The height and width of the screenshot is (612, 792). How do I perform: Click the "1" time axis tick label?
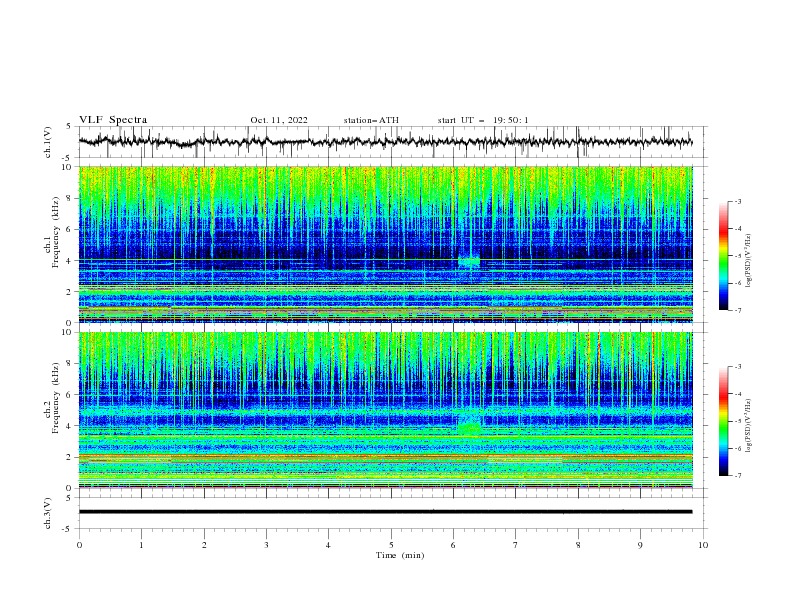(141, 545)
